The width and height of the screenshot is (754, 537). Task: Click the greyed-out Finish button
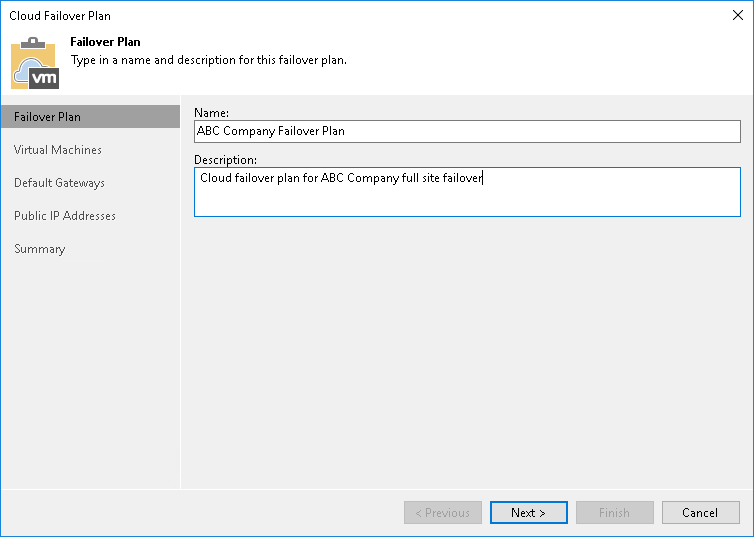(615, 512)
